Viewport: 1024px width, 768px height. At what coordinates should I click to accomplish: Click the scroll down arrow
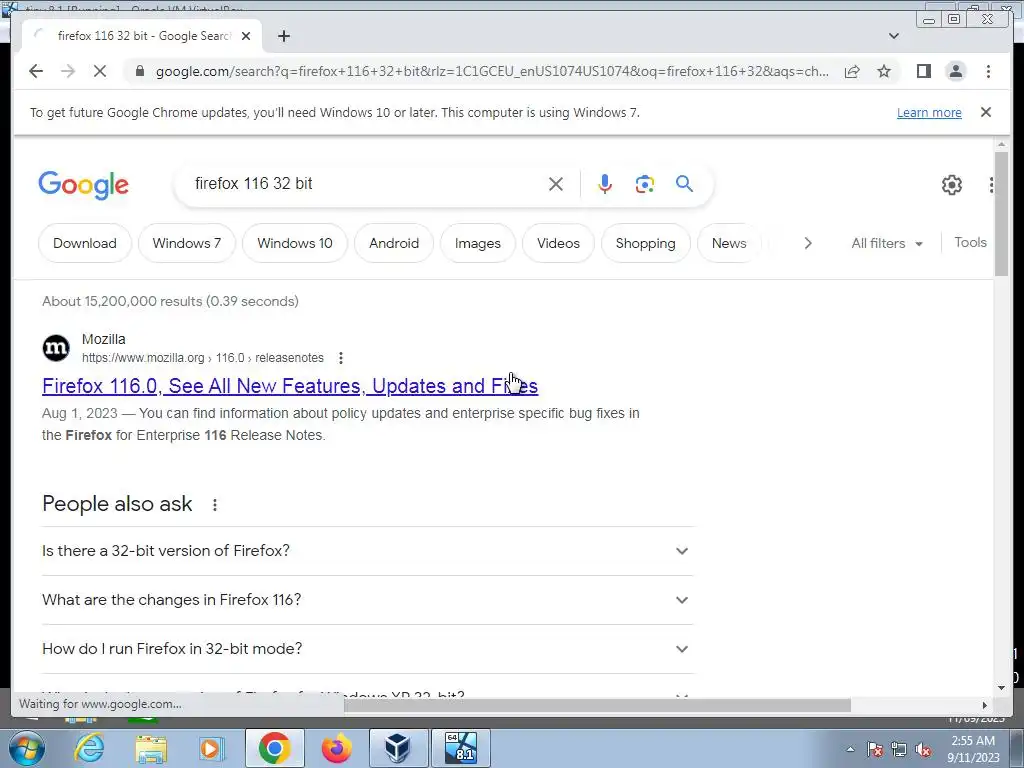[x=1001, y=688]
